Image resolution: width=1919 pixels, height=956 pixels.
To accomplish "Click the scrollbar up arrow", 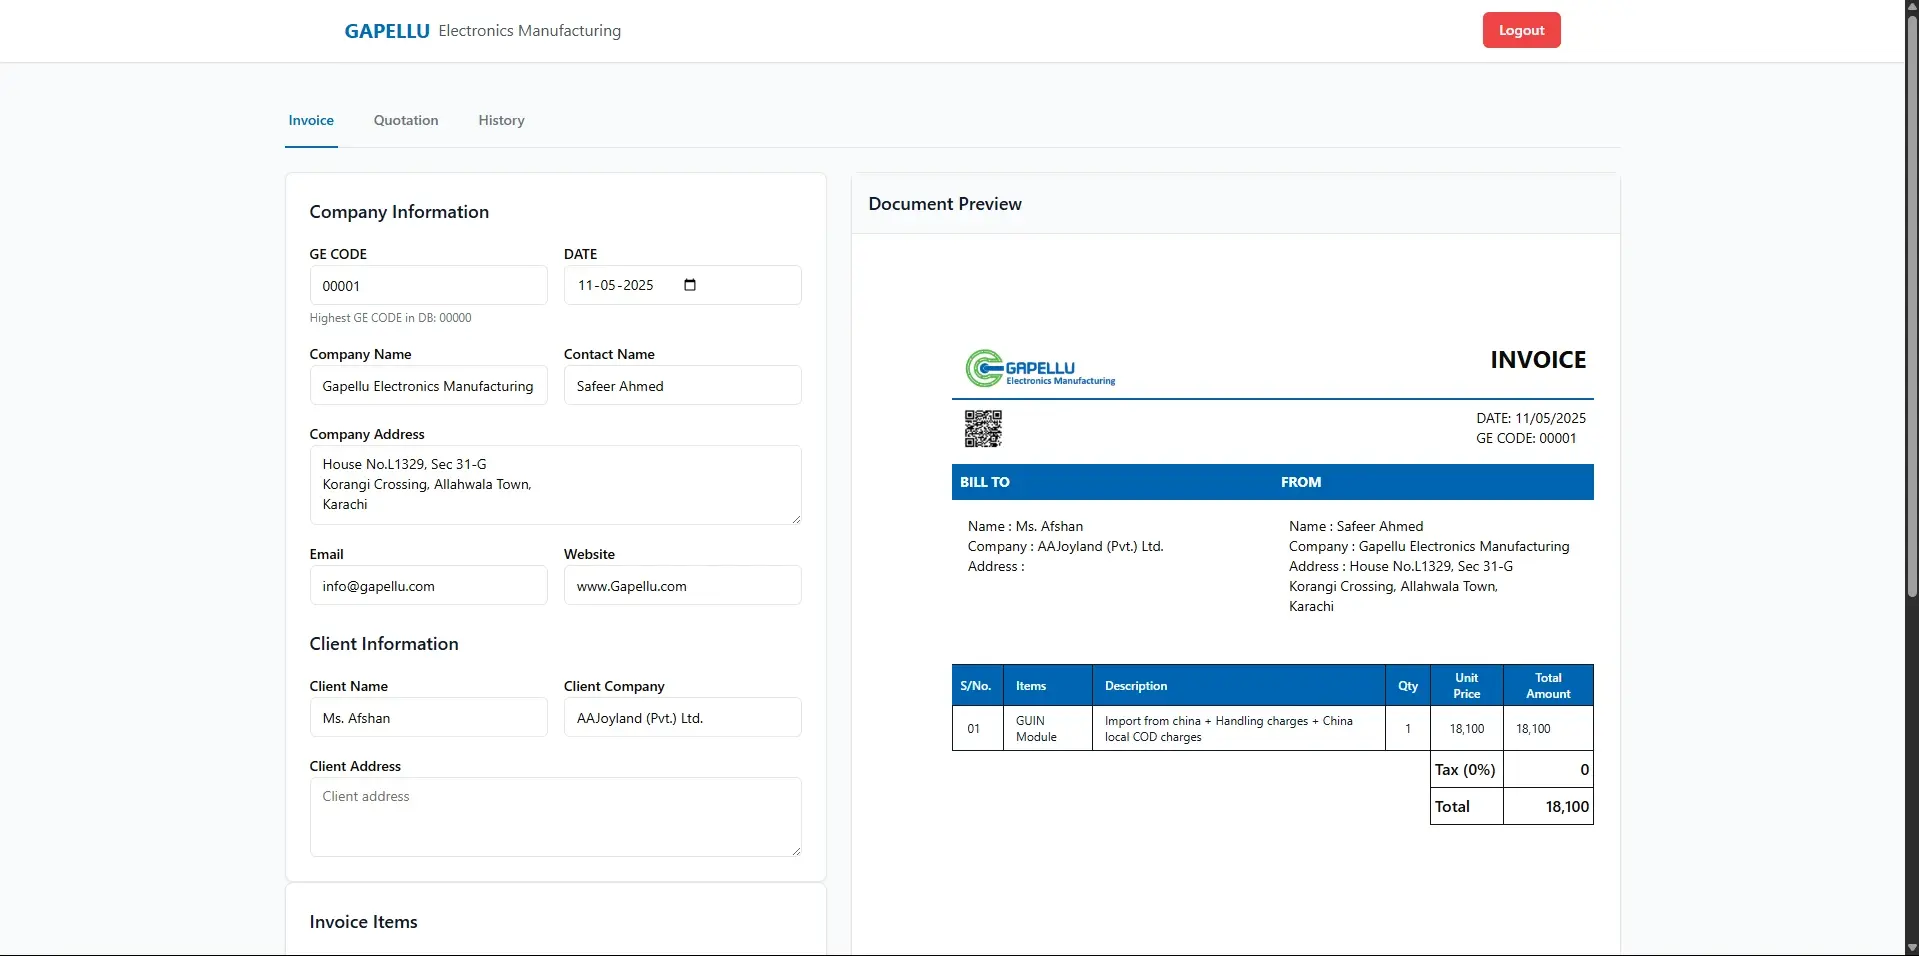I will 1912,7.
